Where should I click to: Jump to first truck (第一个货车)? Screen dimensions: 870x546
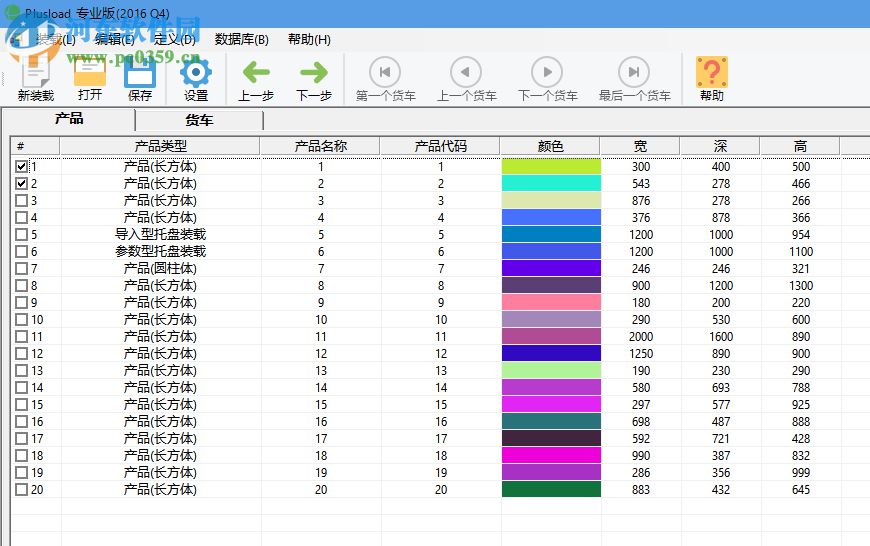[x=385, y=79]
